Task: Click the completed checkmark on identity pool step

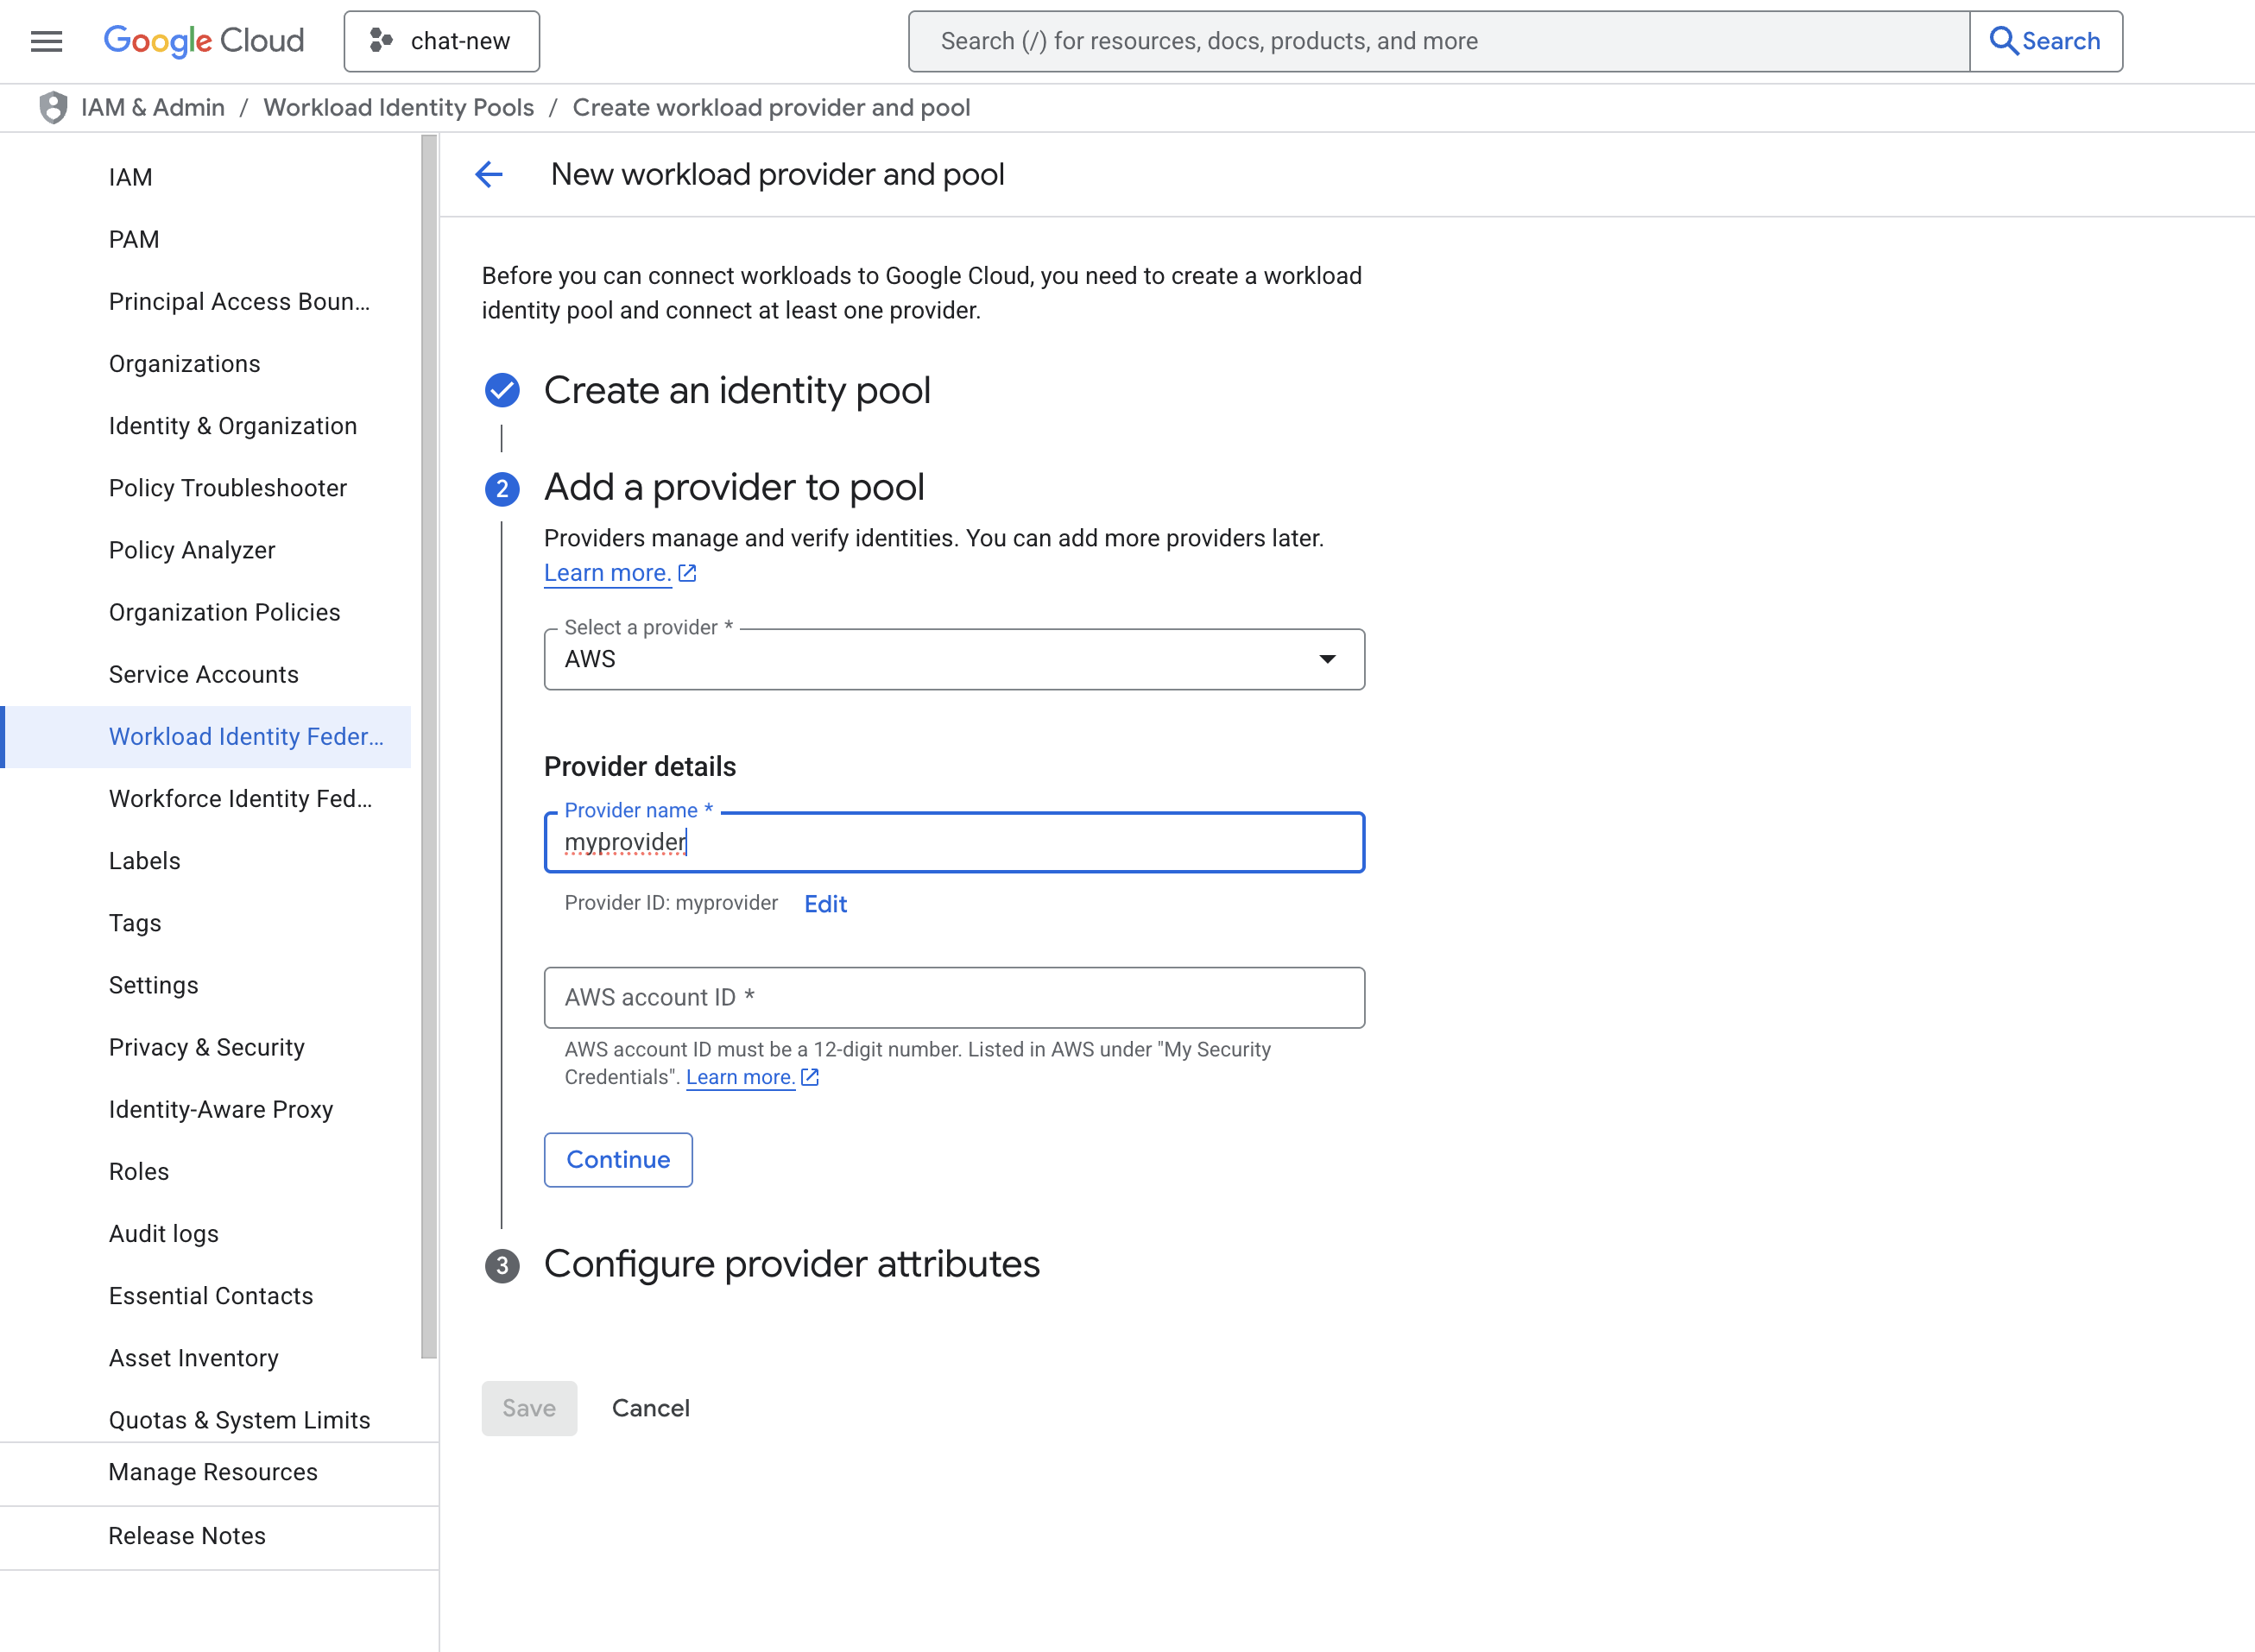Action: tap(501, 391)
